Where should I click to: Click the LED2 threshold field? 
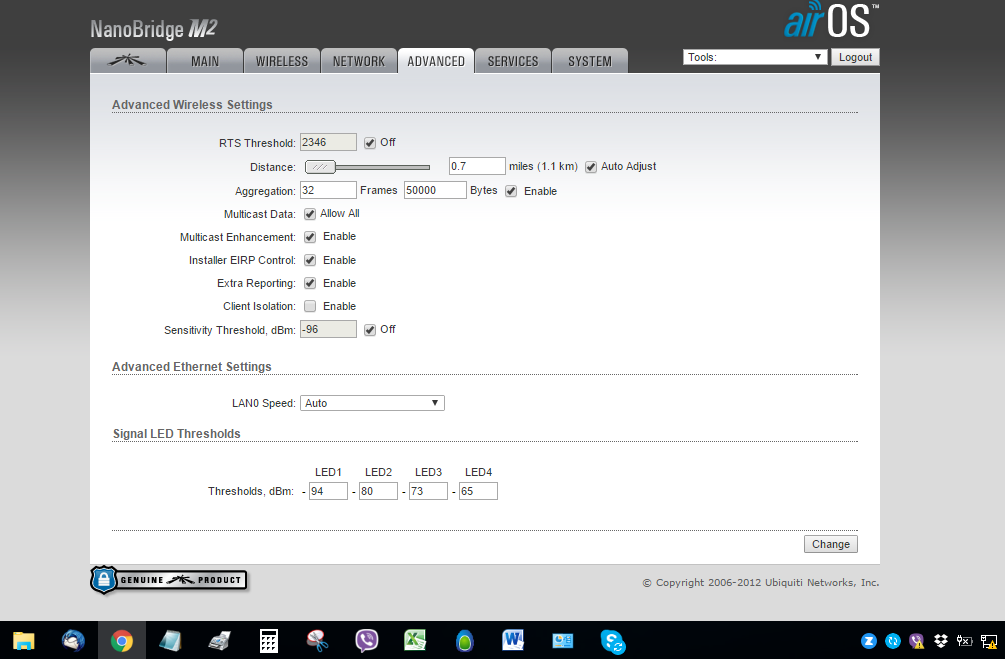378,491
